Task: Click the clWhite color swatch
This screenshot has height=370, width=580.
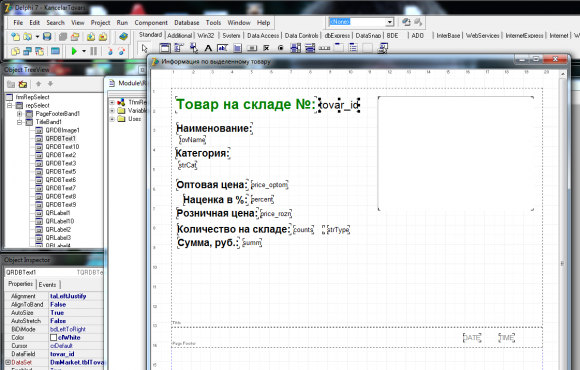Action: (53, 337)
